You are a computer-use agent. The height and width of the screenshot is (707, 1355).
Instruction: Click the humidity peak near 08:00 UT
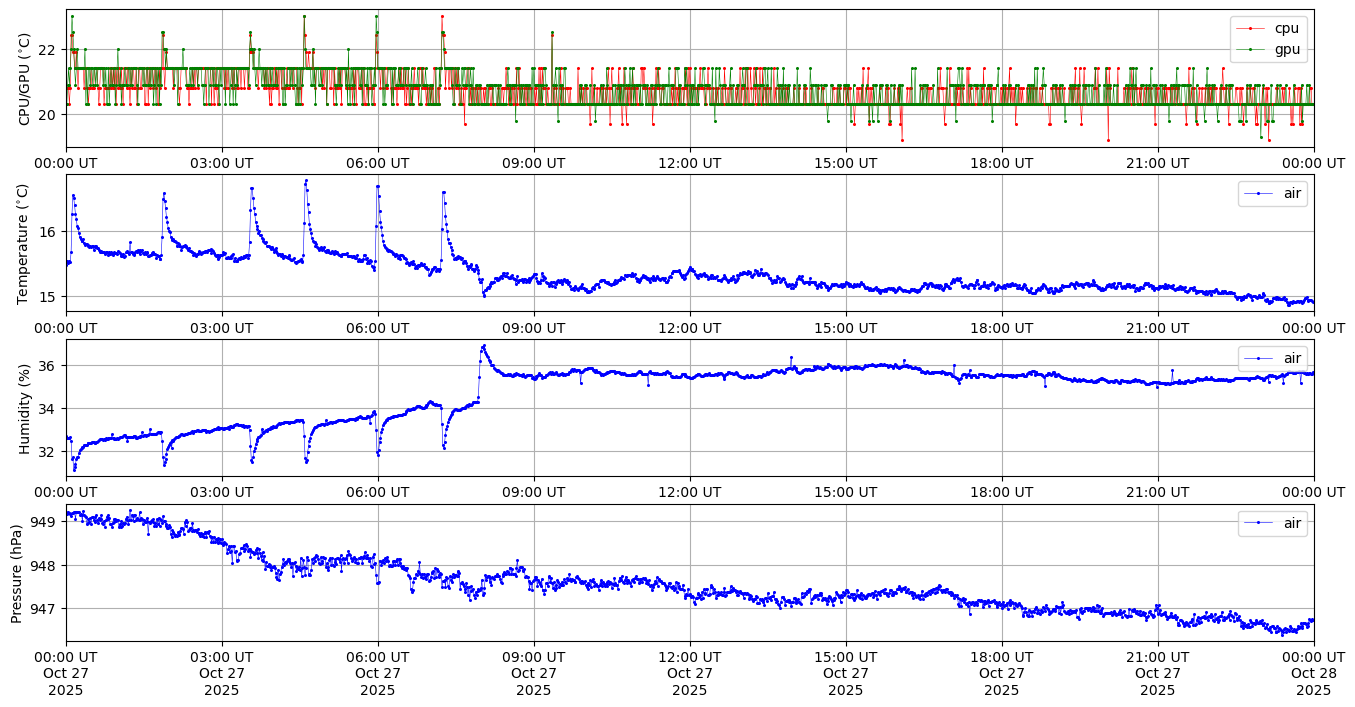point(484,346)
